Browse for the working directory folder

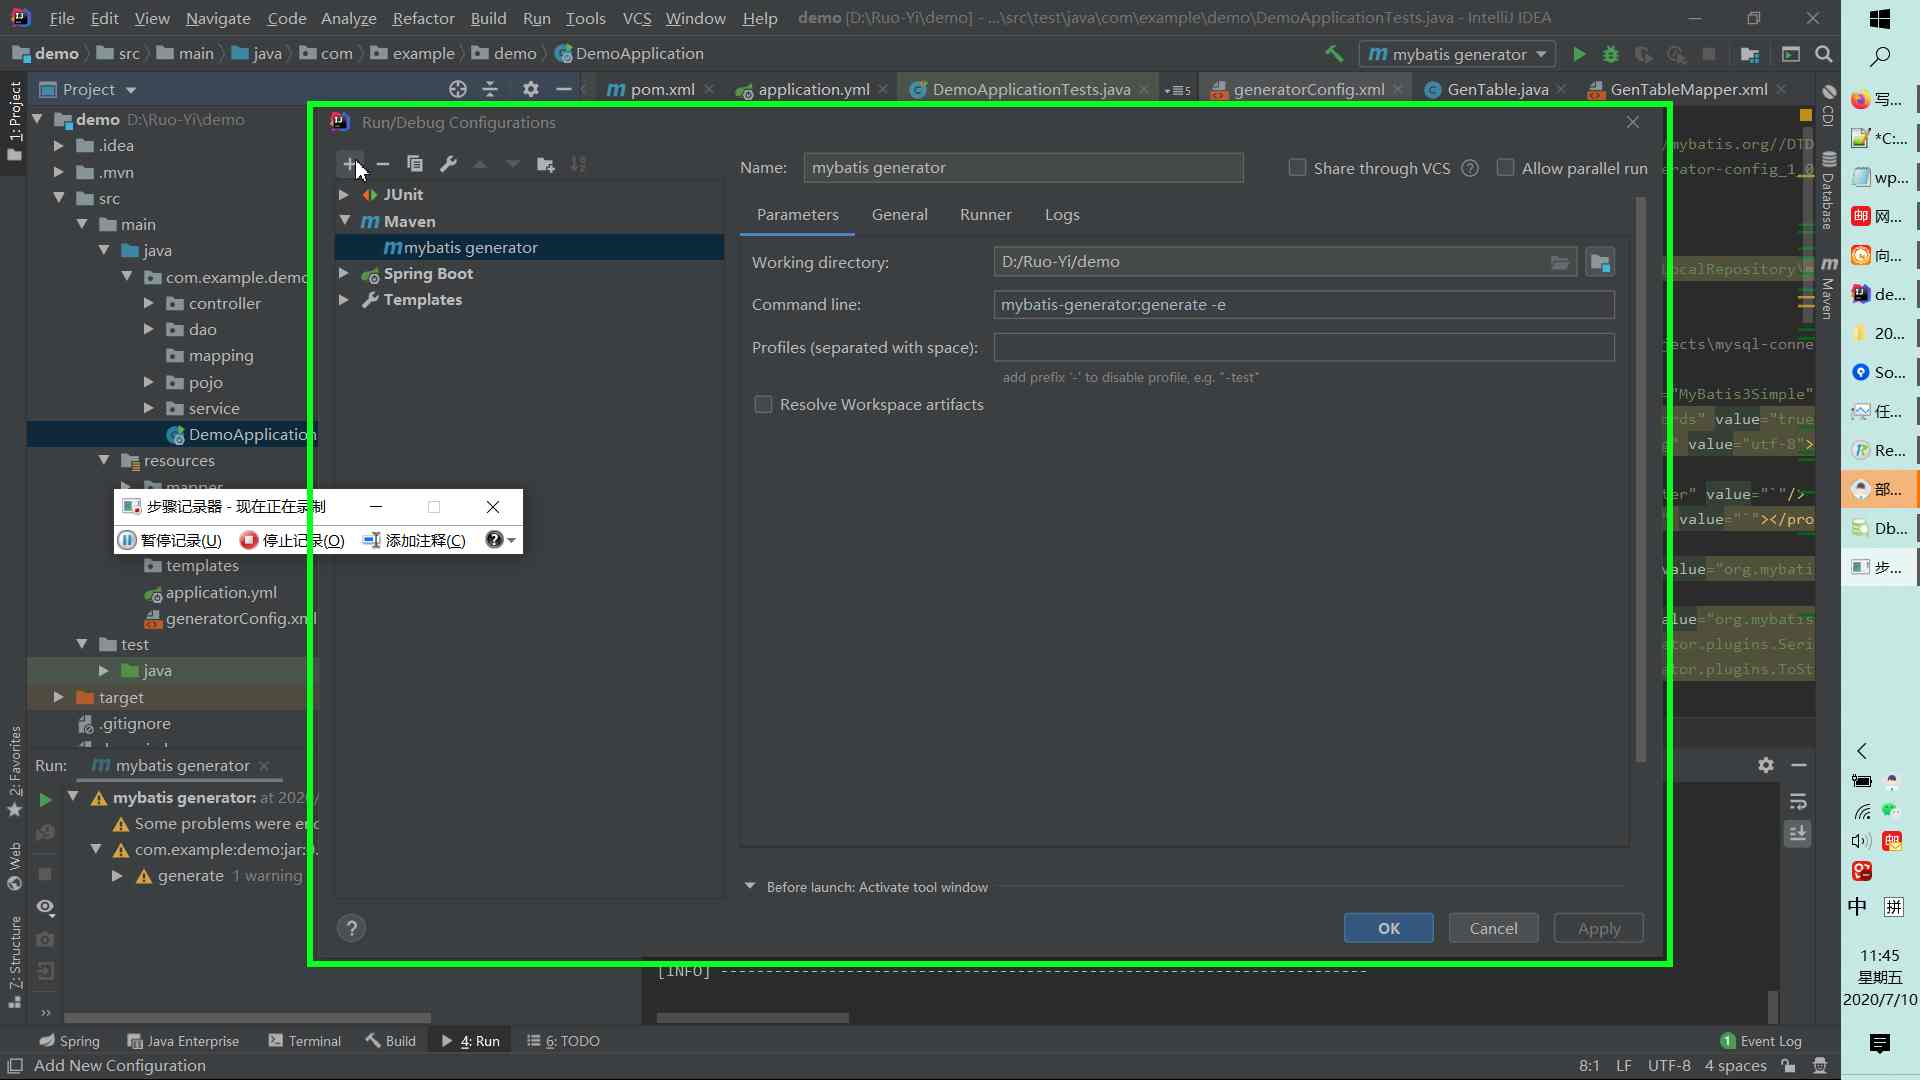(x=1559, y=263)
